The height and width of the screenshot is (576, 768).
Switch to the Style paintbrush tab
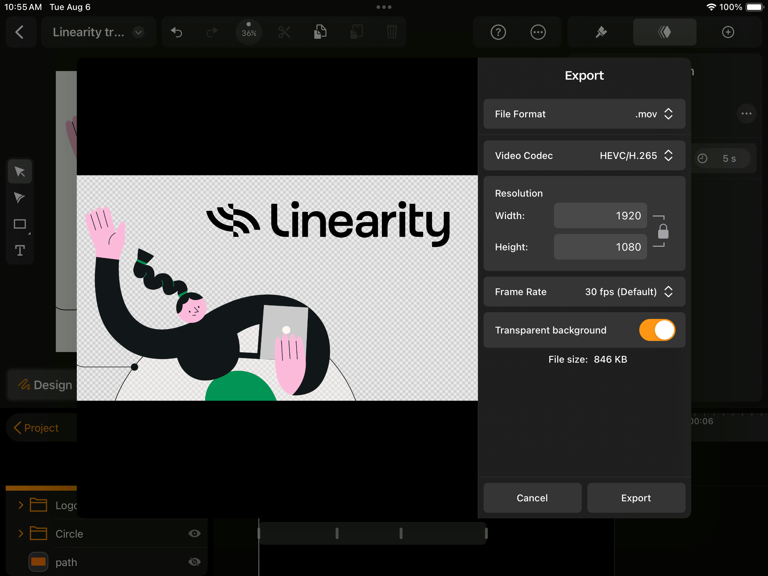[601, 32]
